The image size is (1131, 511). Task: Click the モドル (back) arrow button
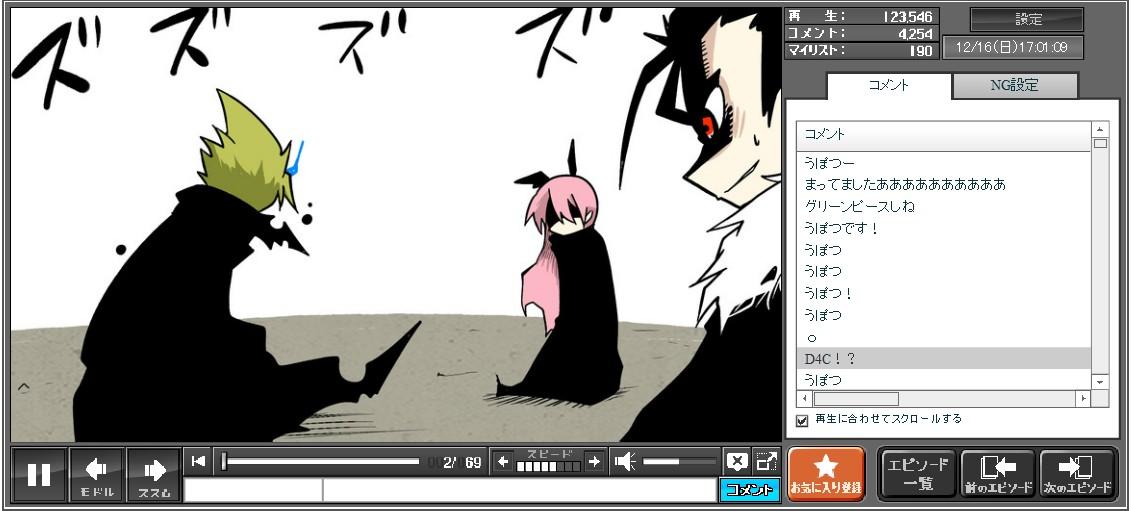(97, 474)
